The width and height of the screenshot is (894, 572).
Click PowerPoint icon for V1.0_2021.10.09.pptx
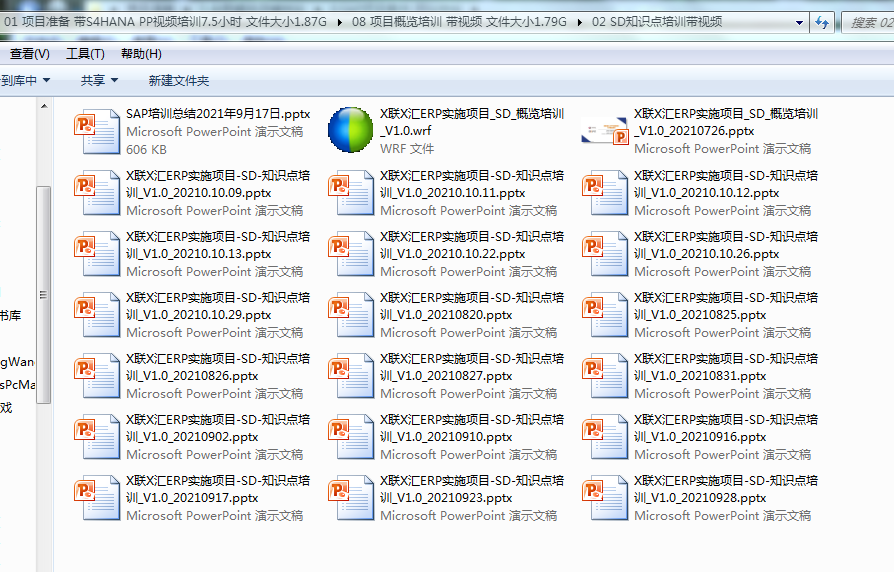pos(97,192)
